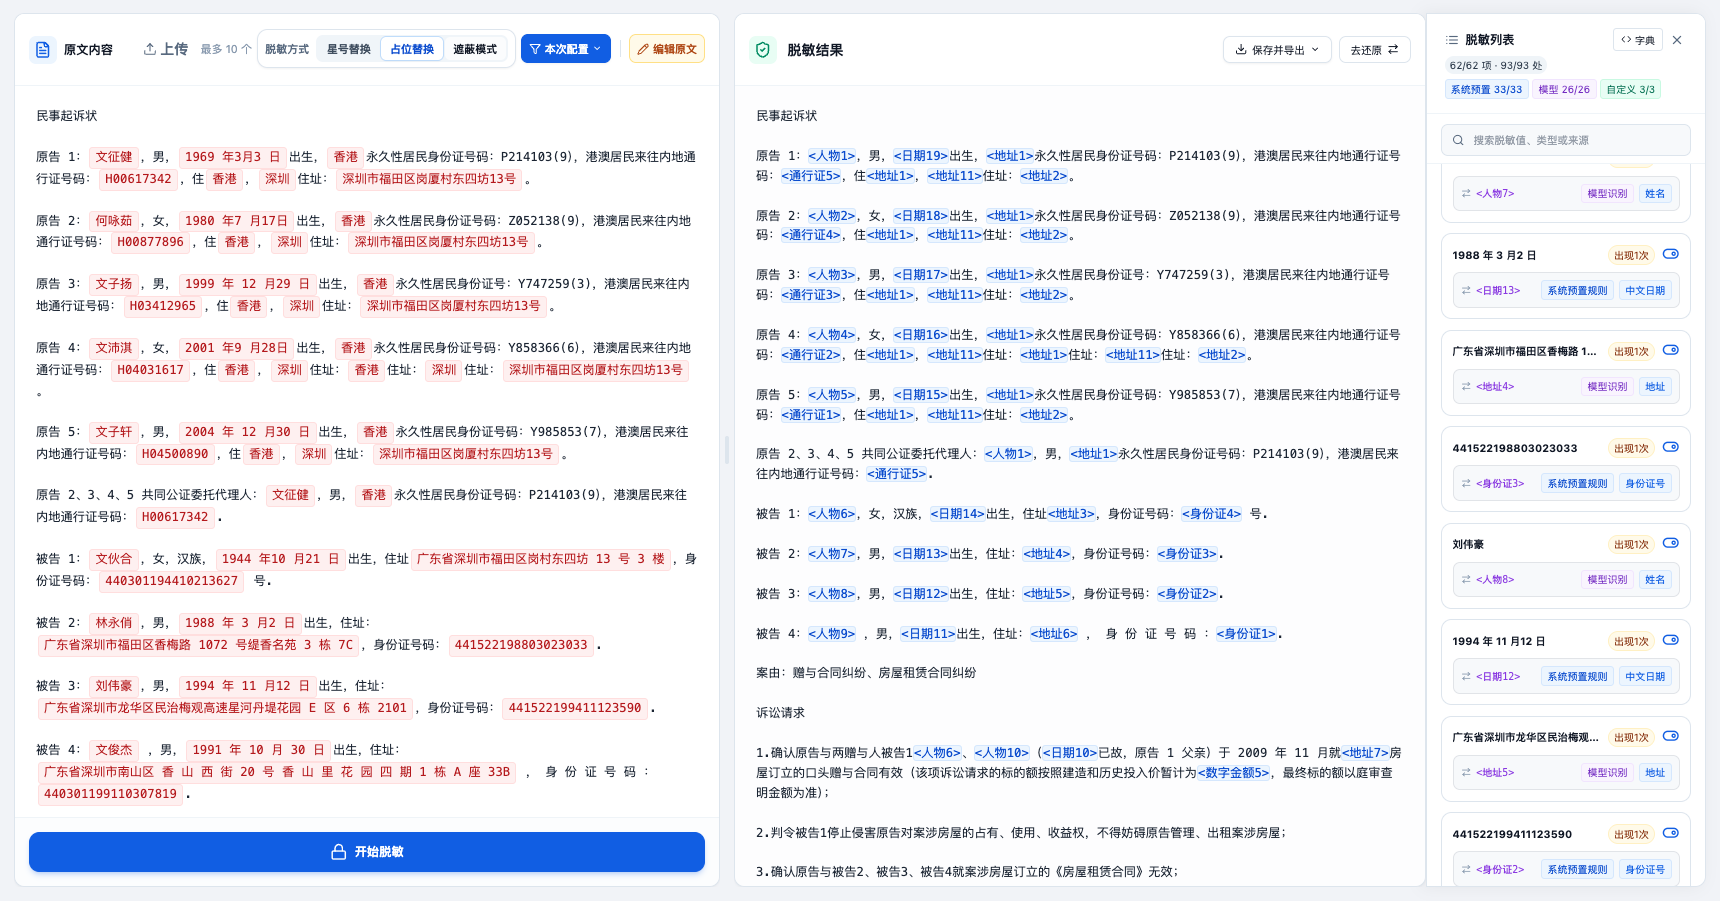
Task: Click <地址7> placeholder in result claims
Action: tap(1366, 752)
